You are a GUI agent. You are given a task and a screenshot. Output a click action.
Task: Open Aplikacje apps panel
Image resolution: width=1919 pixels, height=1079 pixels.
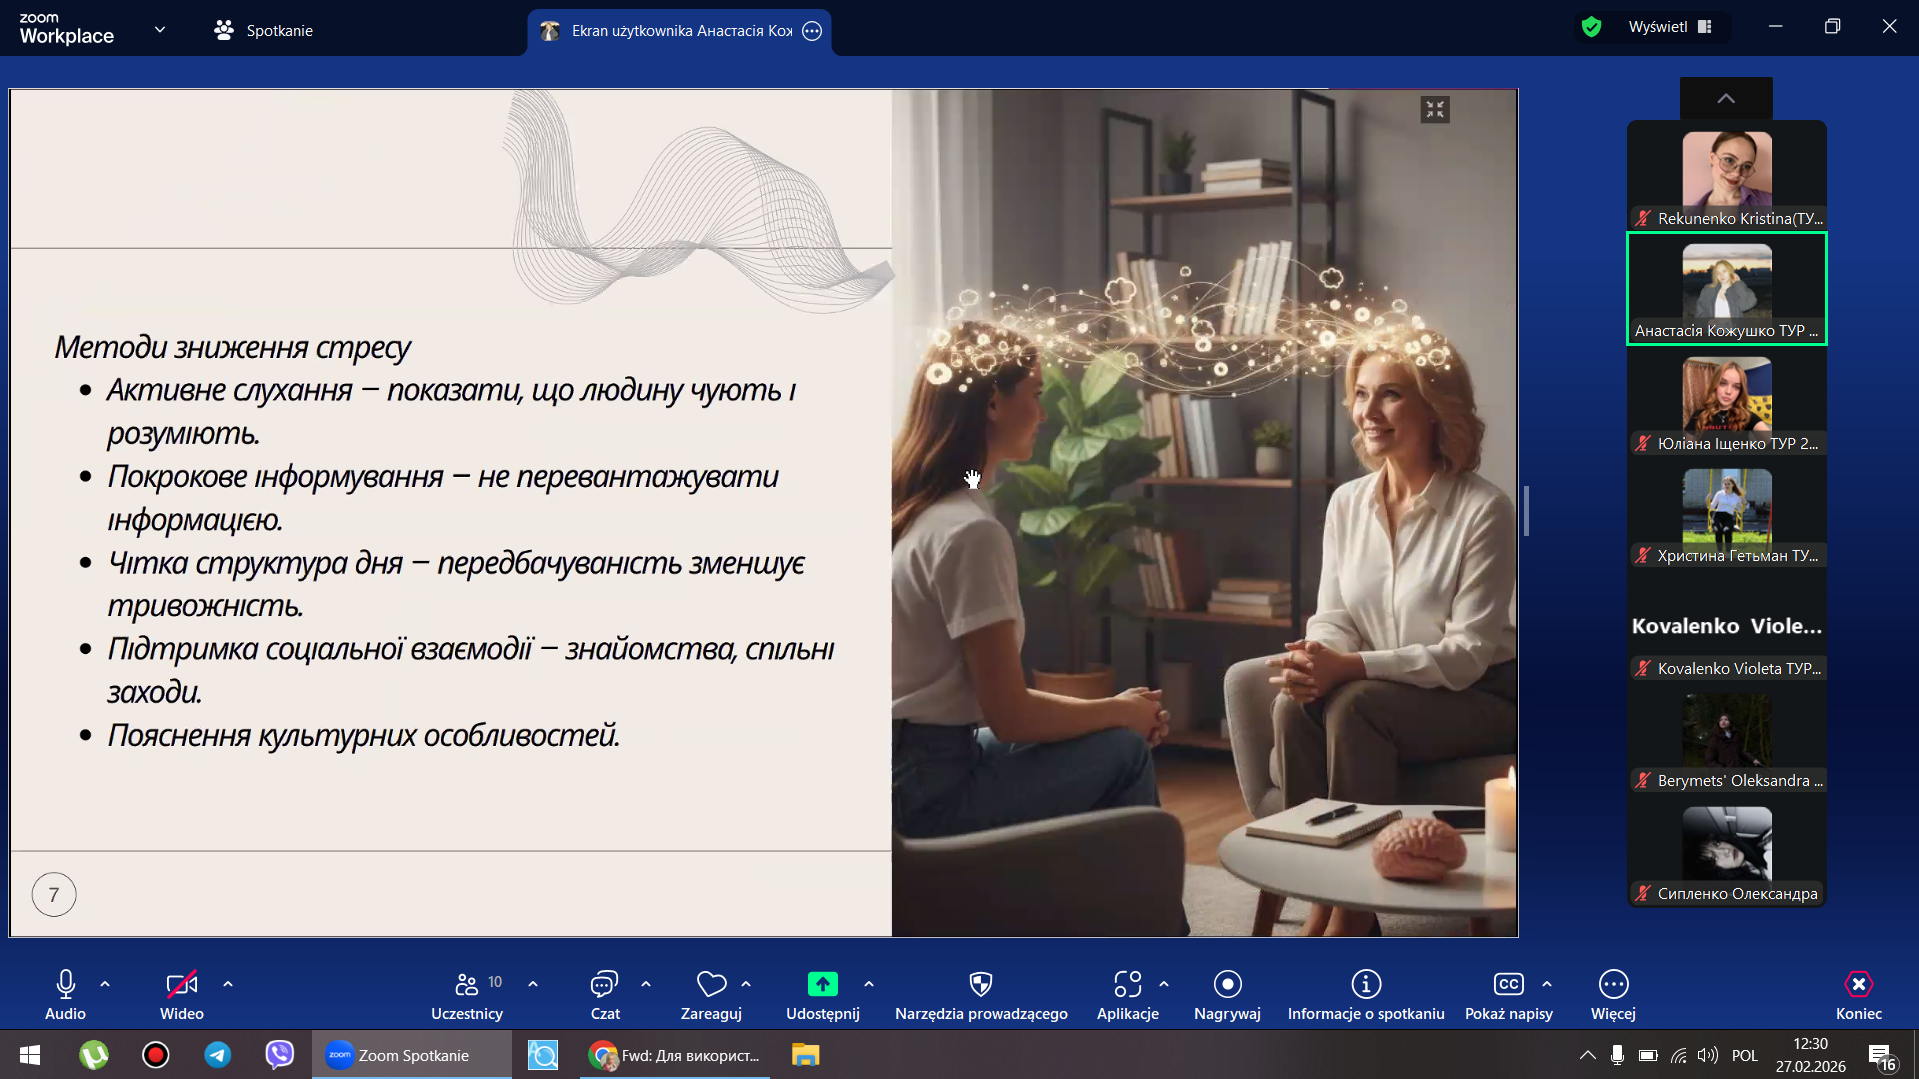(1127, 994)
